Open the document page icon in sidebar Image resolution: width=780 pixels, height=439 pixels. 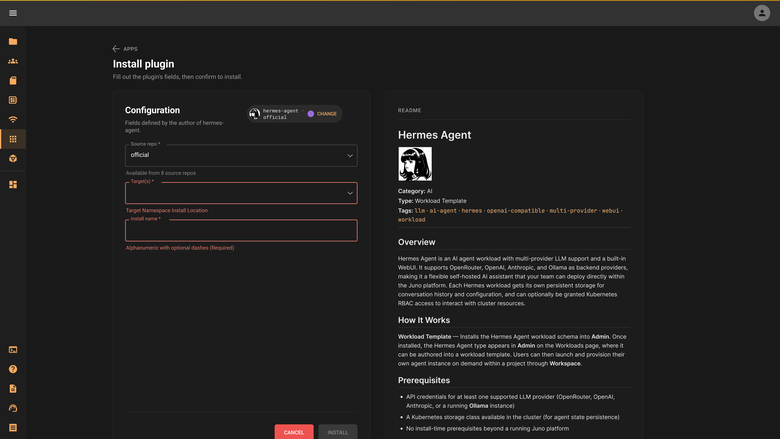coord(13,389)
